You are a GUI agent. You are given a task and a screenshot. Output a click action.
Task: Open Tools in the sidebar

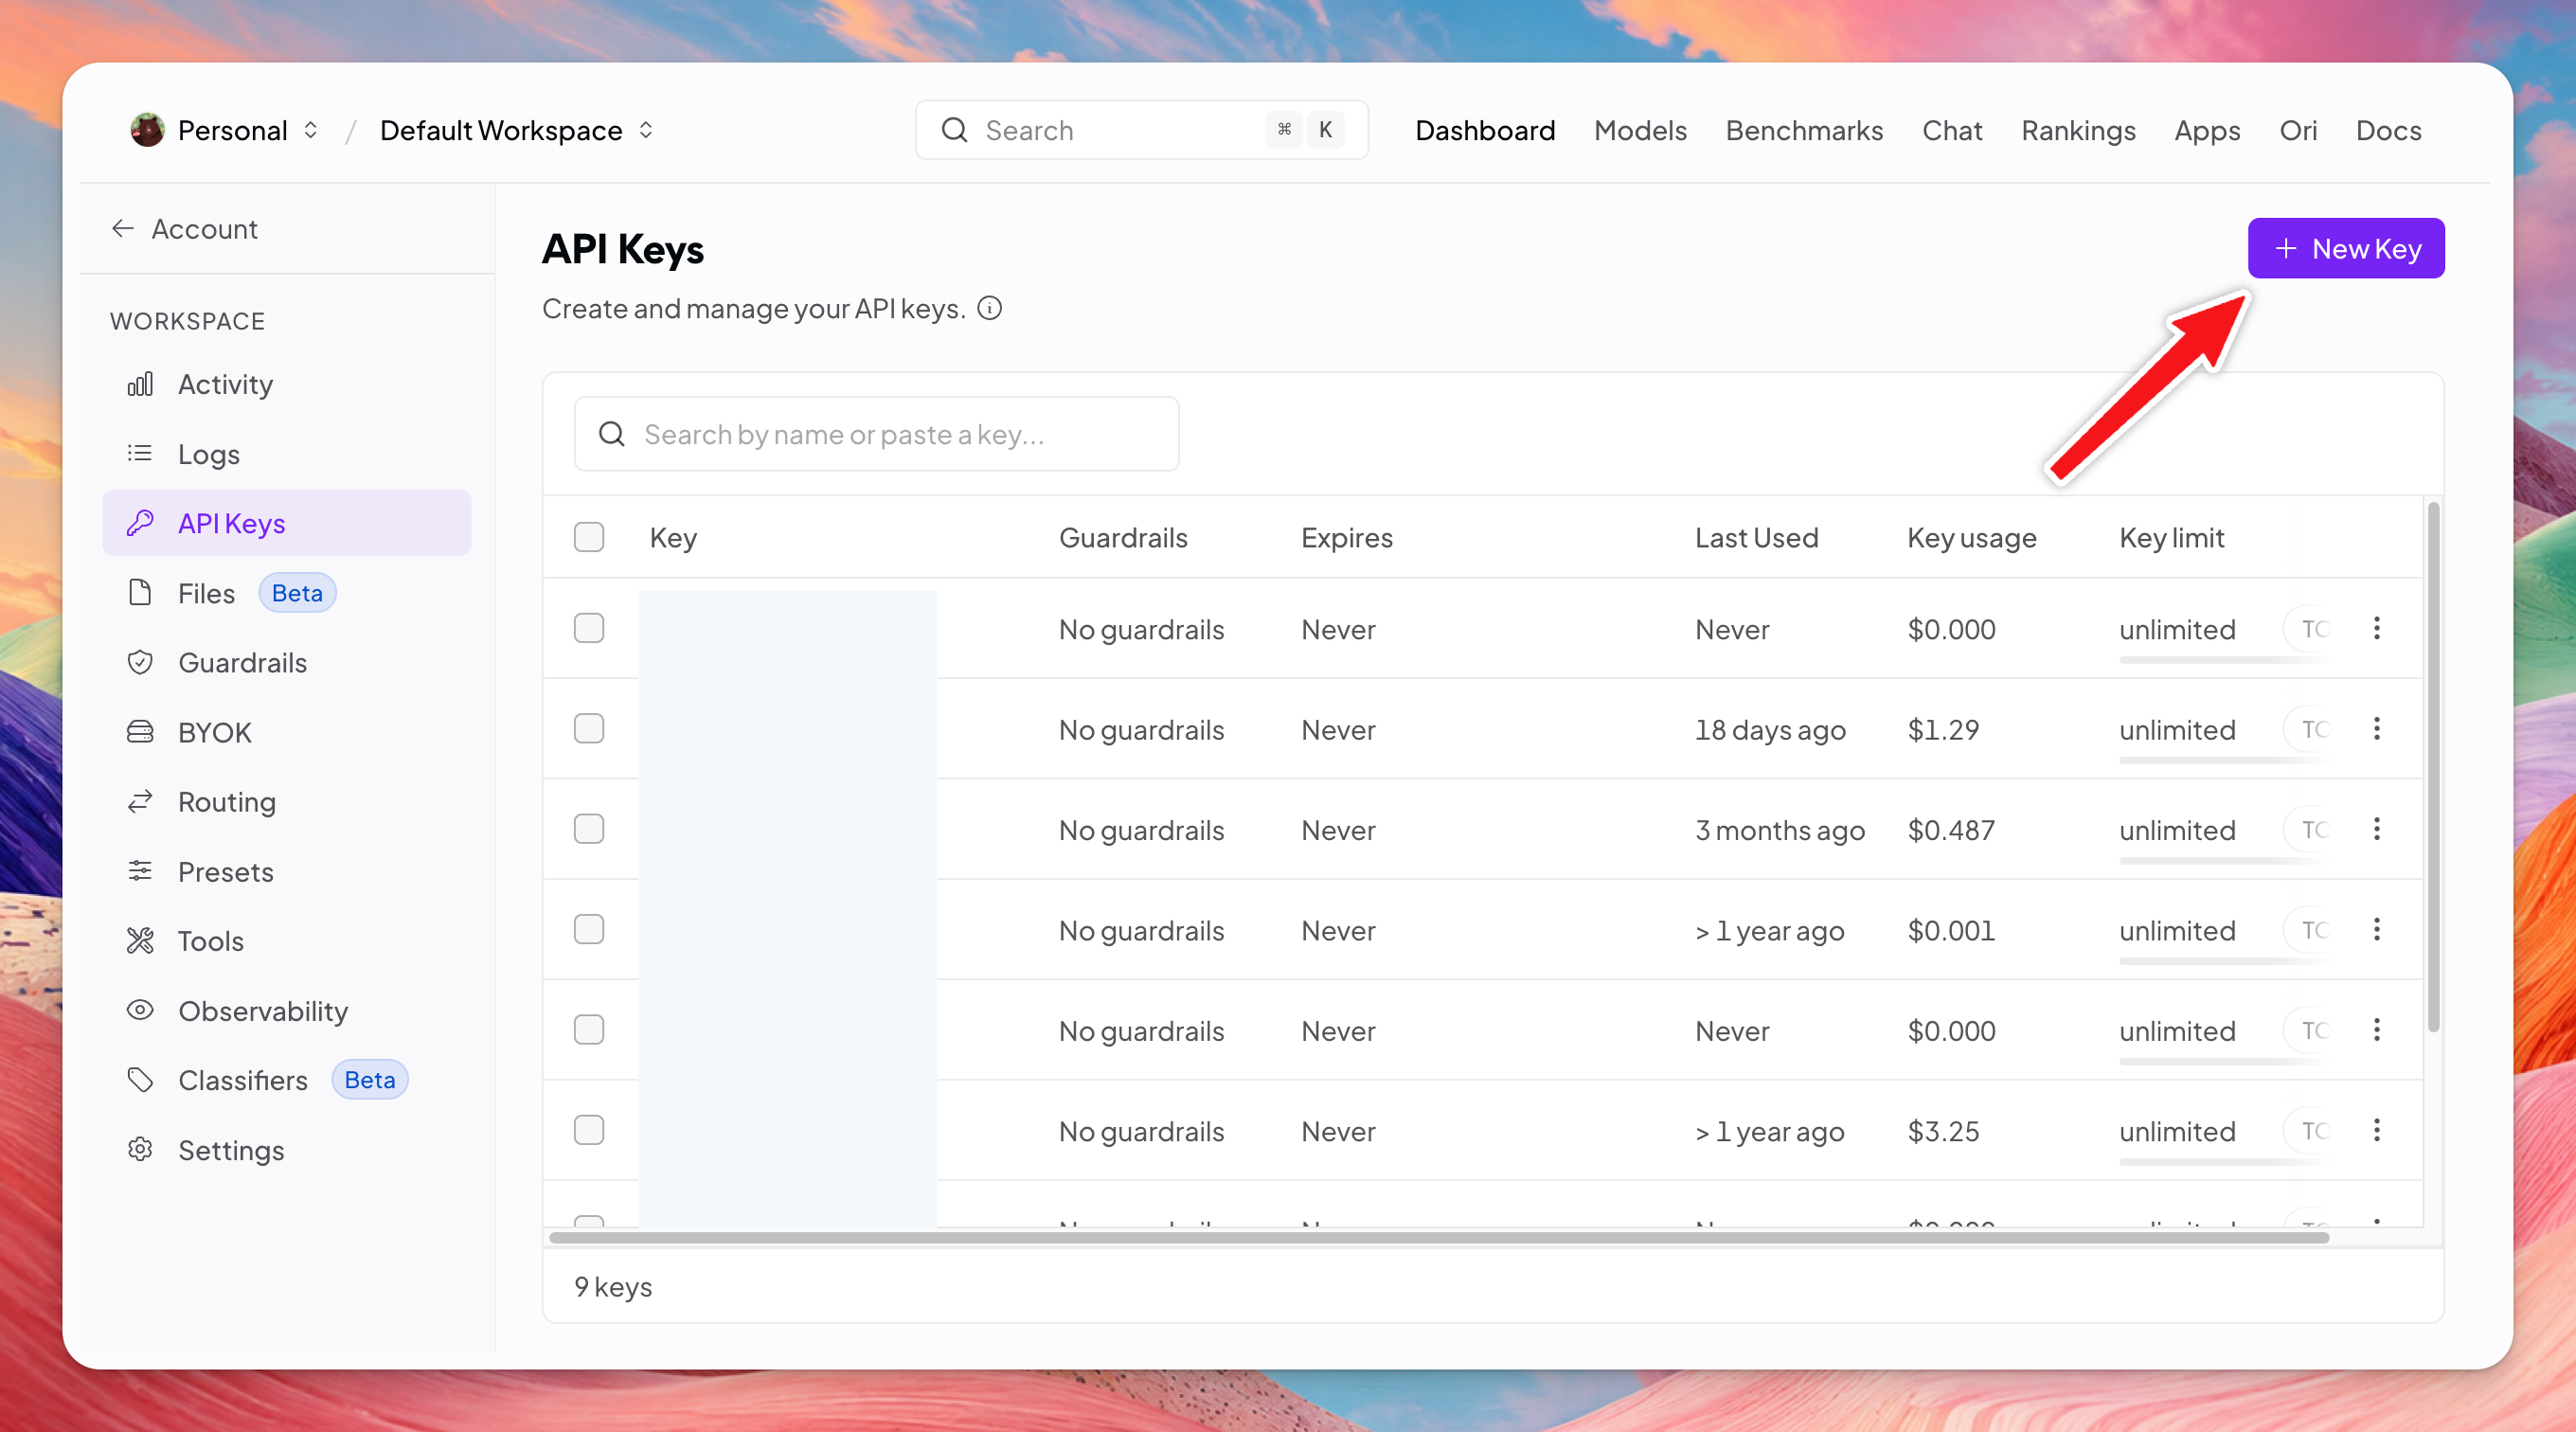pyautogui.click(x=287, y=941)
